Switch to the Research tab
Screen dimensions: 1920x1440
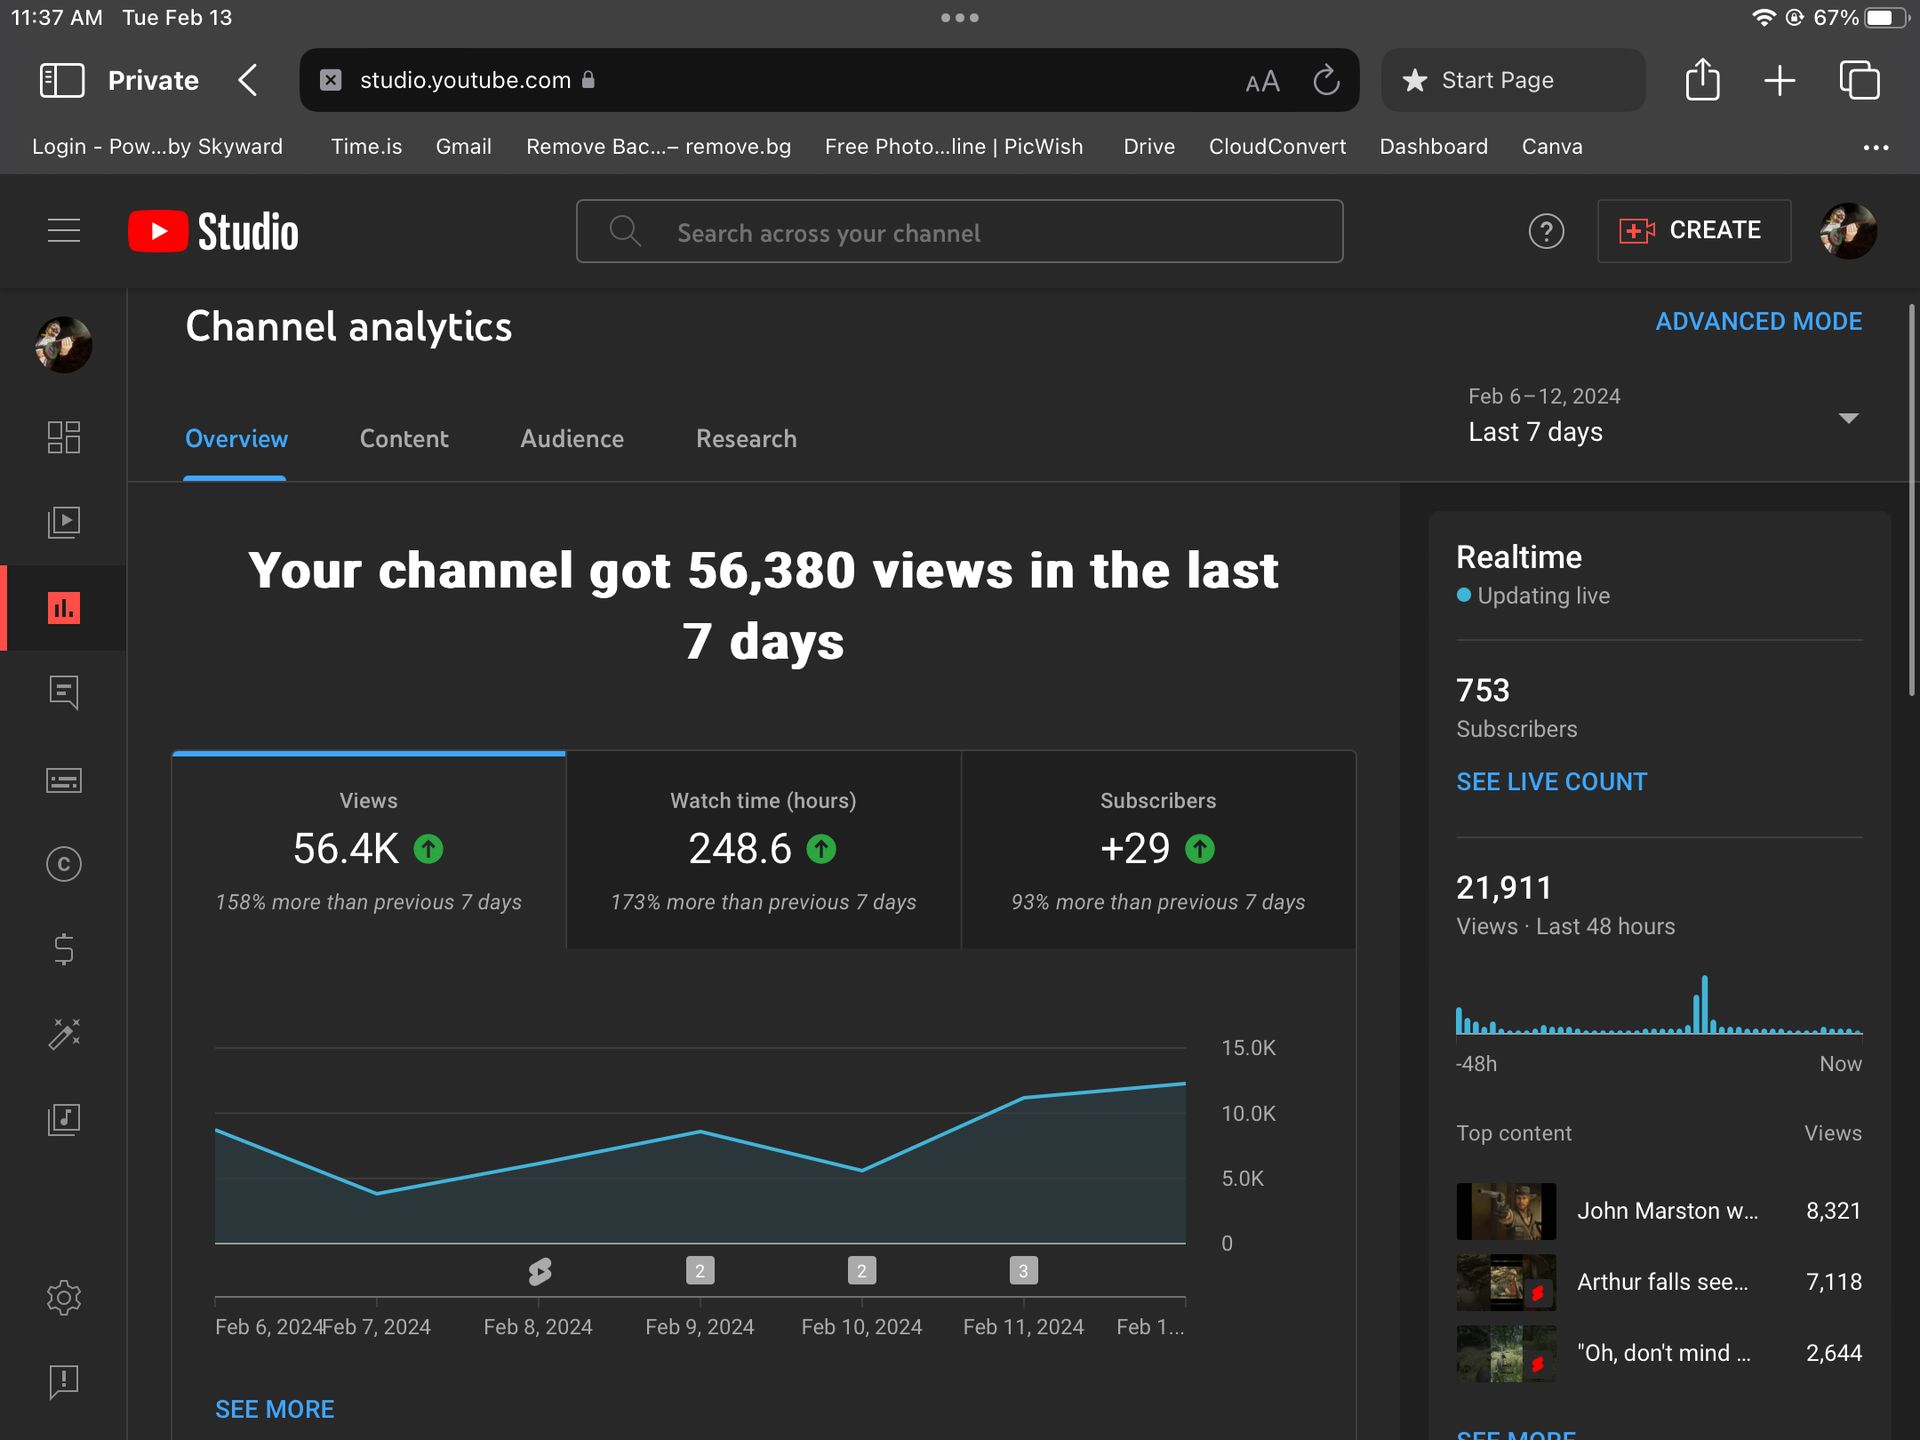click(746, 439)
